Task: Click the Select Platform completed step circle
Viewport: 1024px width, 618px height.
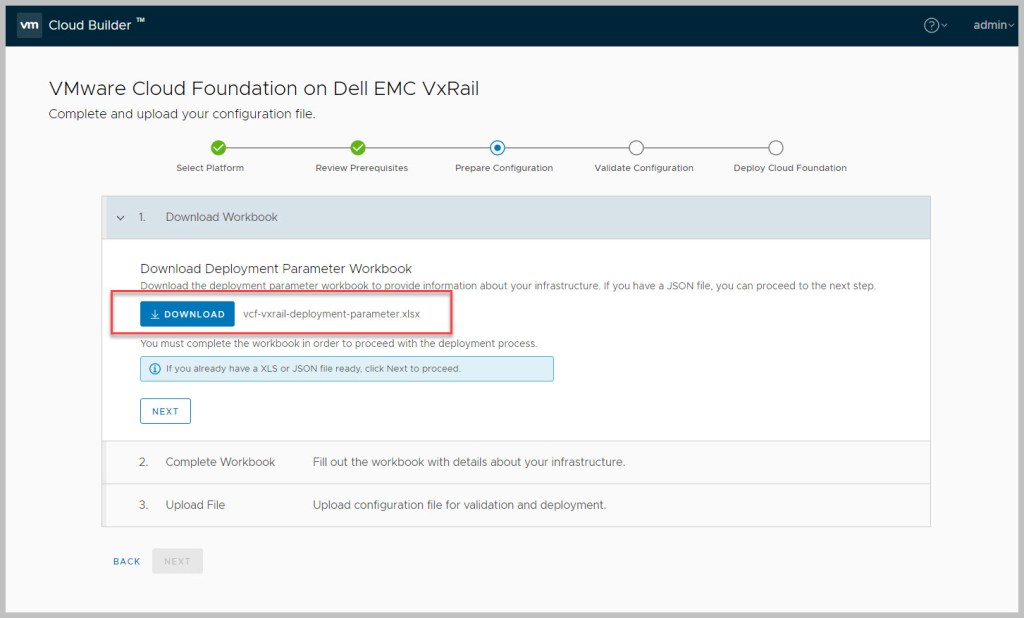Action: click(219, 148)
